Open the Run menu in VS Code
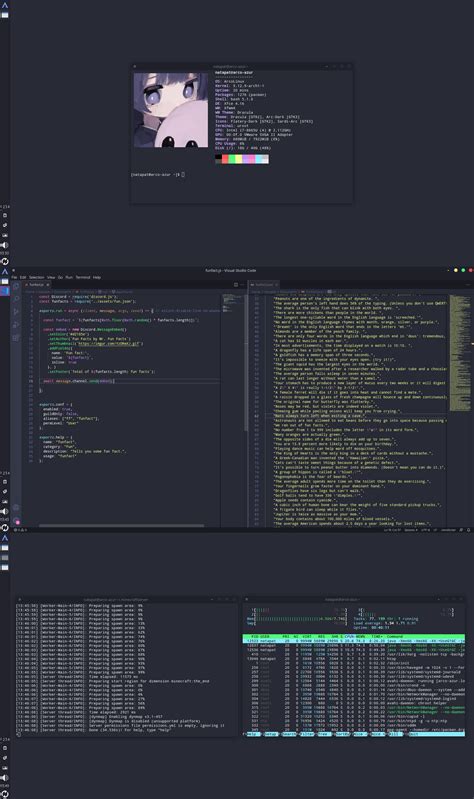Screen dimensions: 474x799 click(69, 278)
